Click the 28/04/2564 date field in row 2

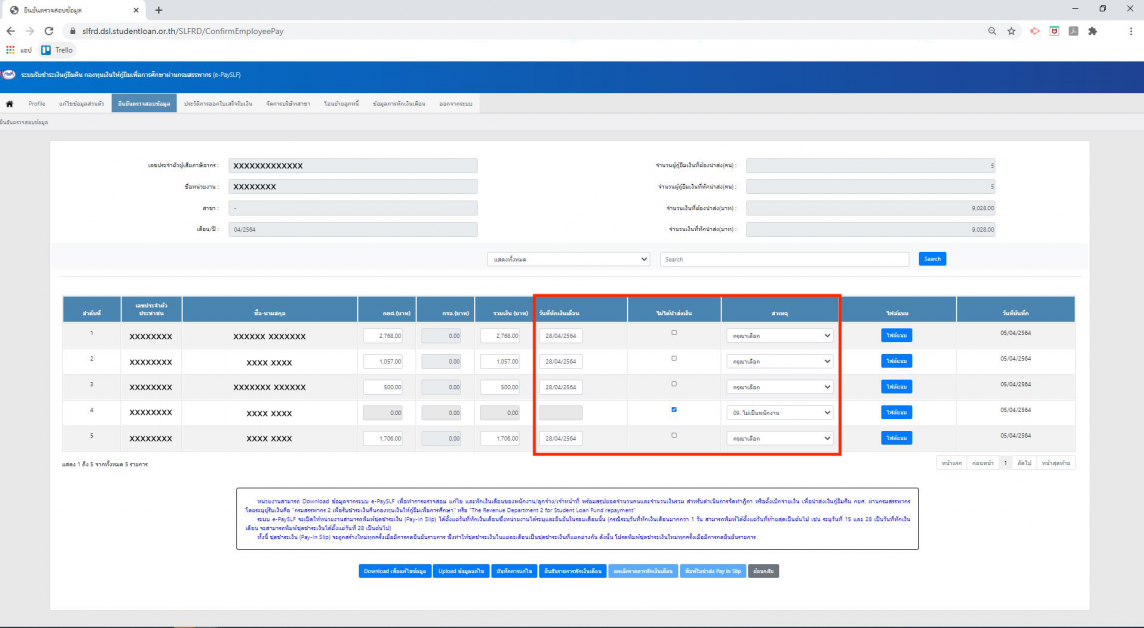[x=561, y=361]
